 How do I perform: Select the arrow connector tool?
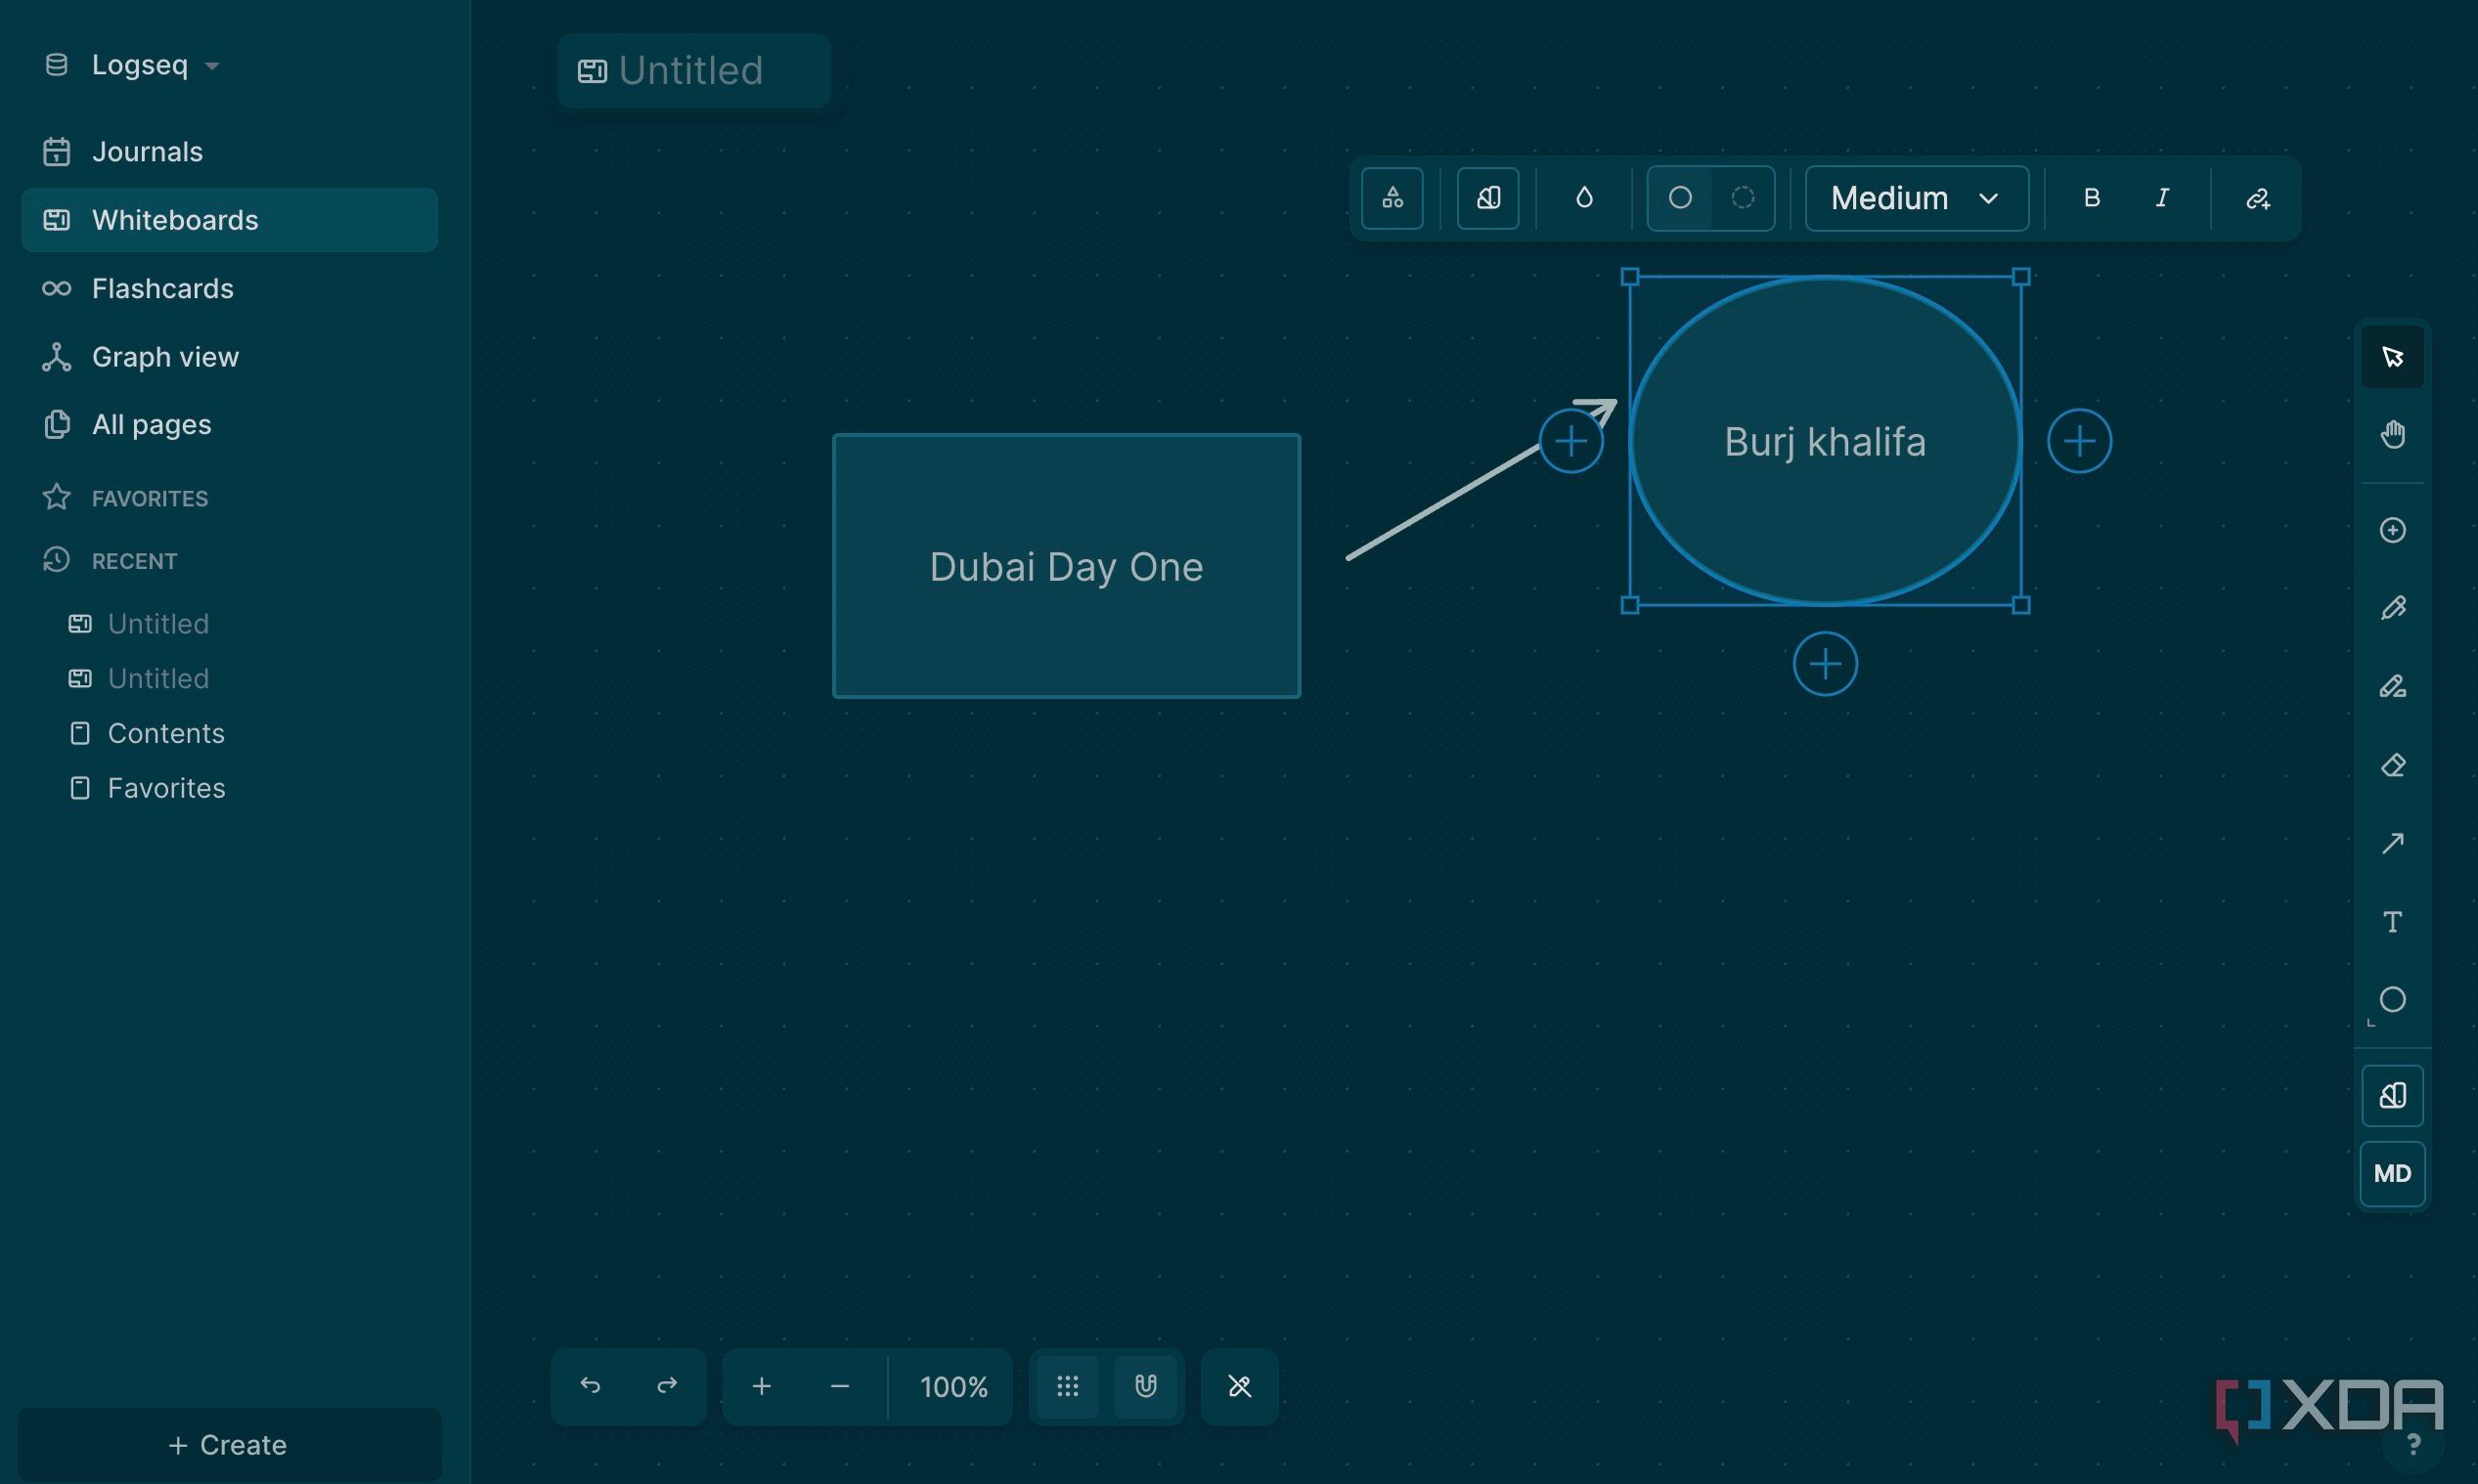coord(2392,843)
